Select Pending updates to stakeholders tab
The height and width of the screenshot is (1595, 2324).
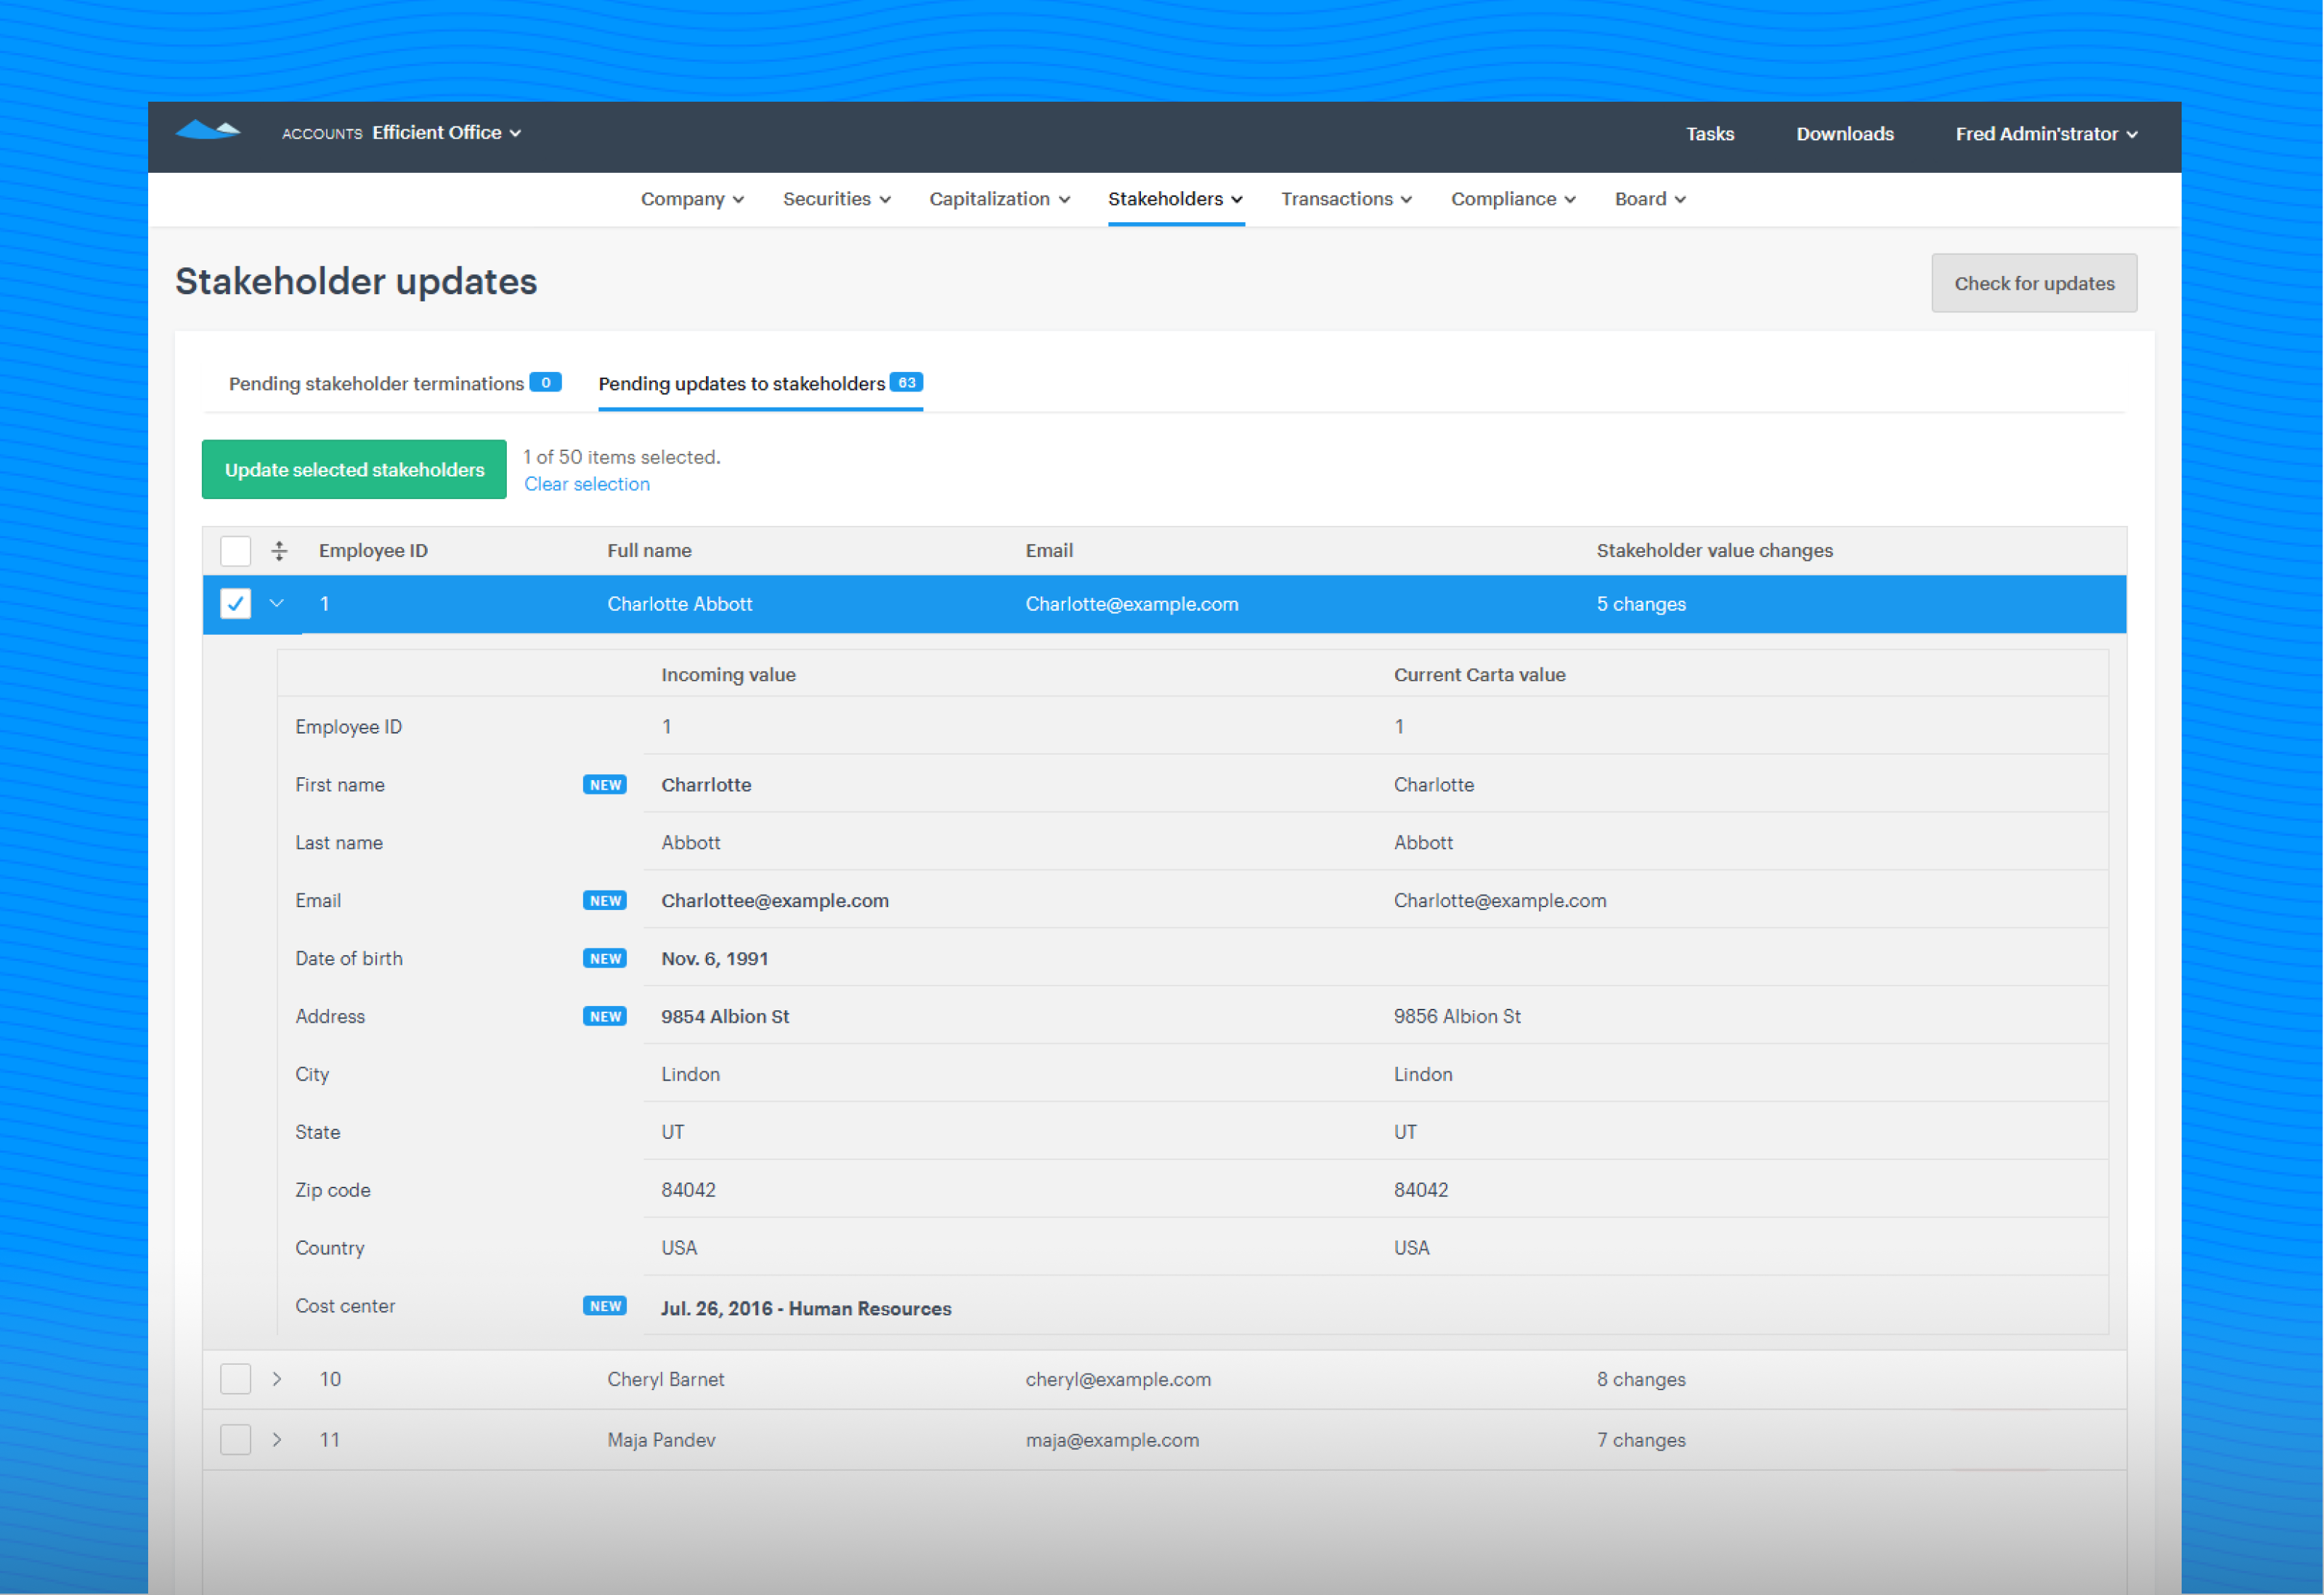pyautogui.click(x=760, y=384)
